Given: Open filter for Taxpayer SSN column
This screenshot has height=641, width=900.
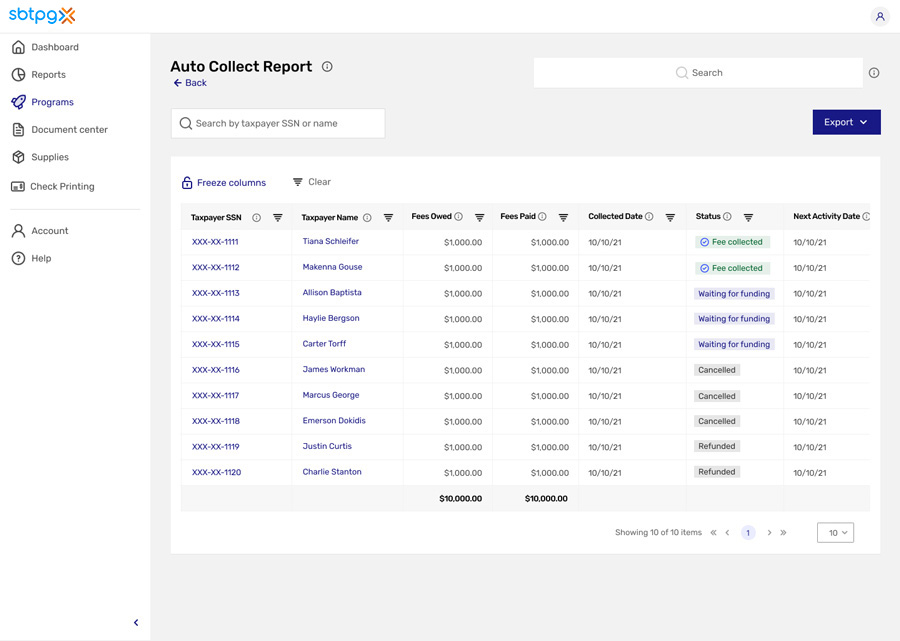Looking at the screenshot, I should (x=278, y=218).
